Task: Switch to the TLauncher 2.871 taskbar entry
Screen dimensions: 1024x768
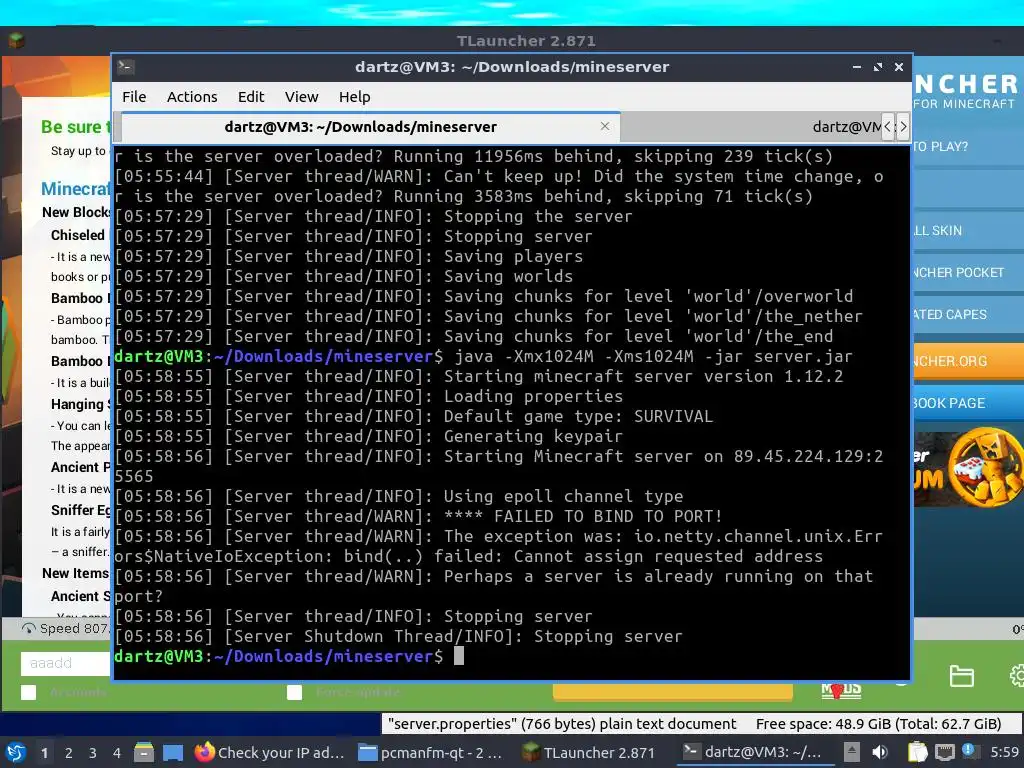Action: tap(588, 752)
